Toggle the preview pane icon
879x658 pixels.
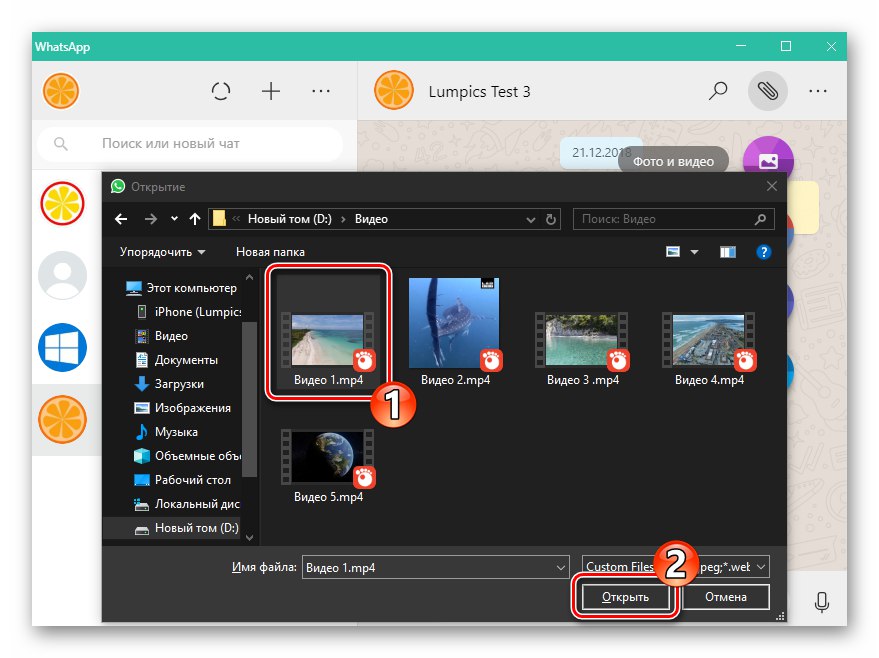click(x=728, y=252)
